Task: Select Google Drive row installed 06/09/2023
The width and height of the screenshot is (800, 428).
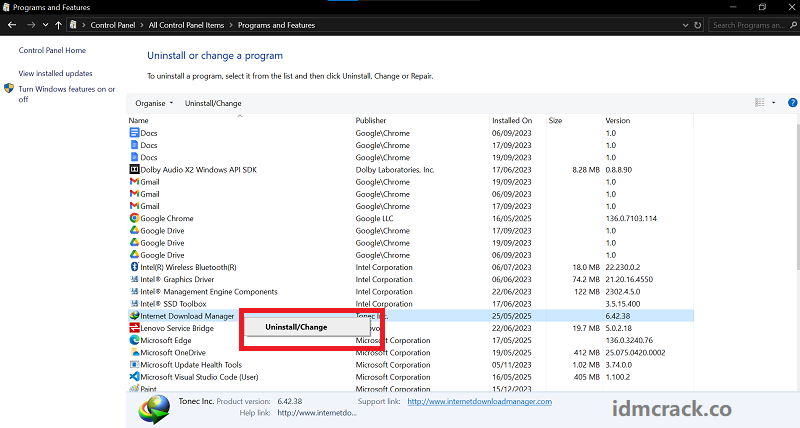Action: tap(411, 255)
